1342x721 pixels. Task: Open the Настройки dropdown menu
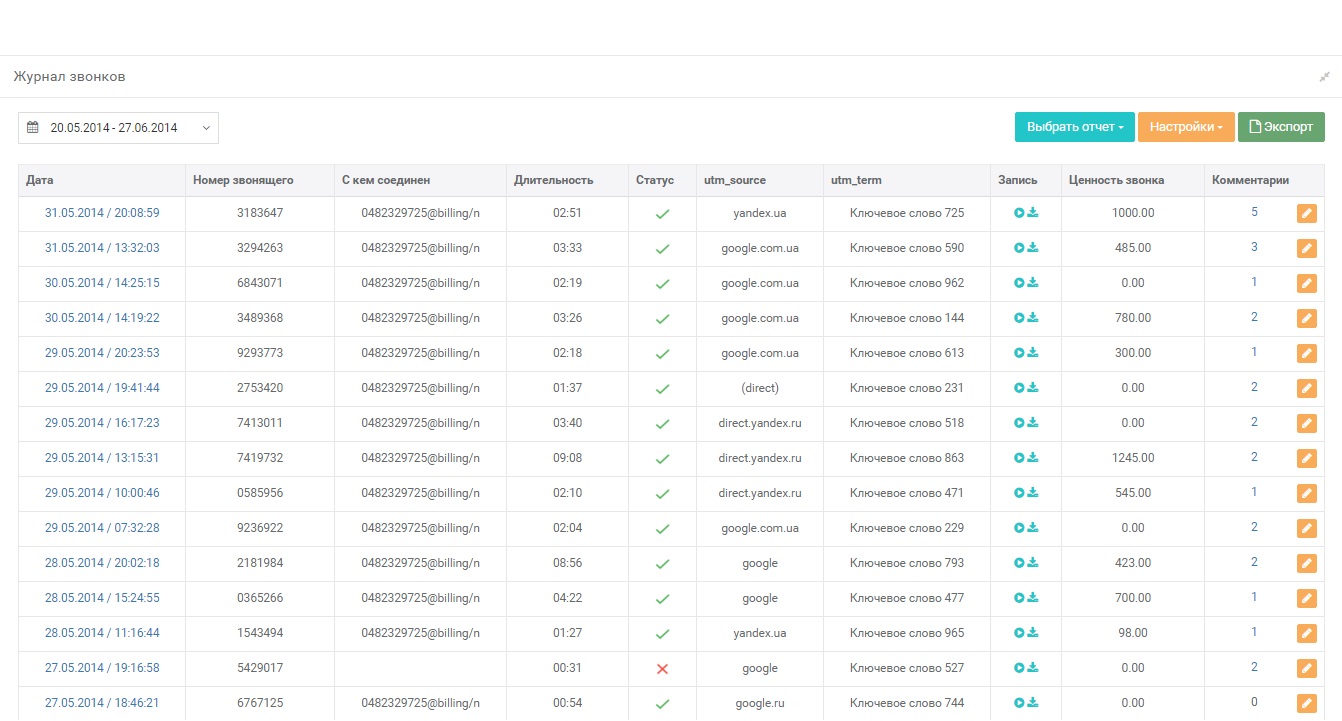(1186, 127)
